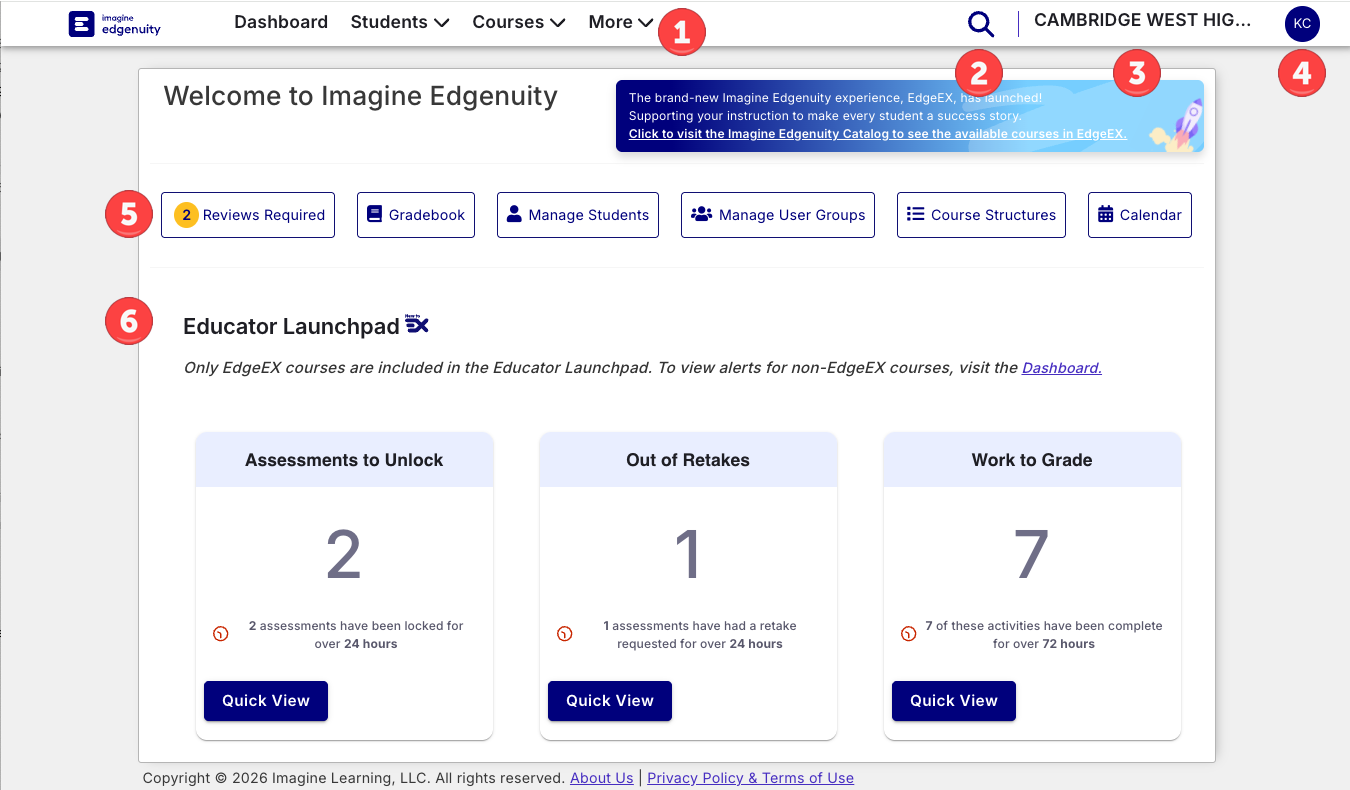Image resolution: width=1350 pixels, height=790 pixels.
Task: Follow the Dashboard link in Launchpad note
Action: (x=1062, y=368)
